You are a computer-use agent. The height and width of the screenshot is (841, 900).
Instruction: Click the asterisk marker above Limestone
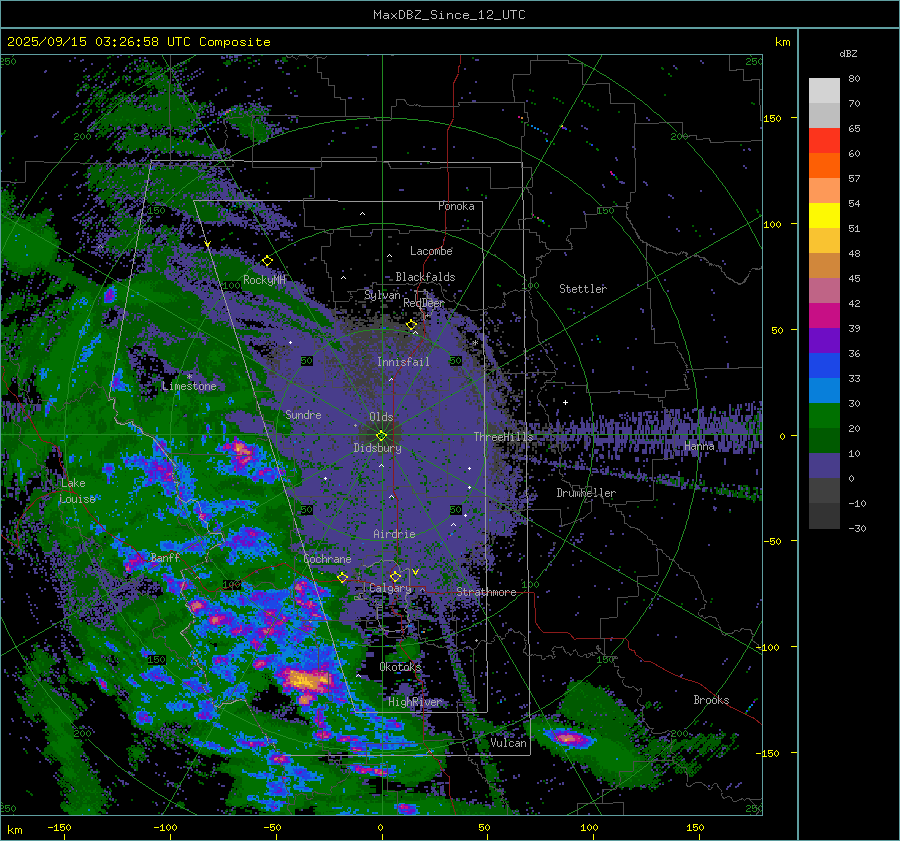190,377
